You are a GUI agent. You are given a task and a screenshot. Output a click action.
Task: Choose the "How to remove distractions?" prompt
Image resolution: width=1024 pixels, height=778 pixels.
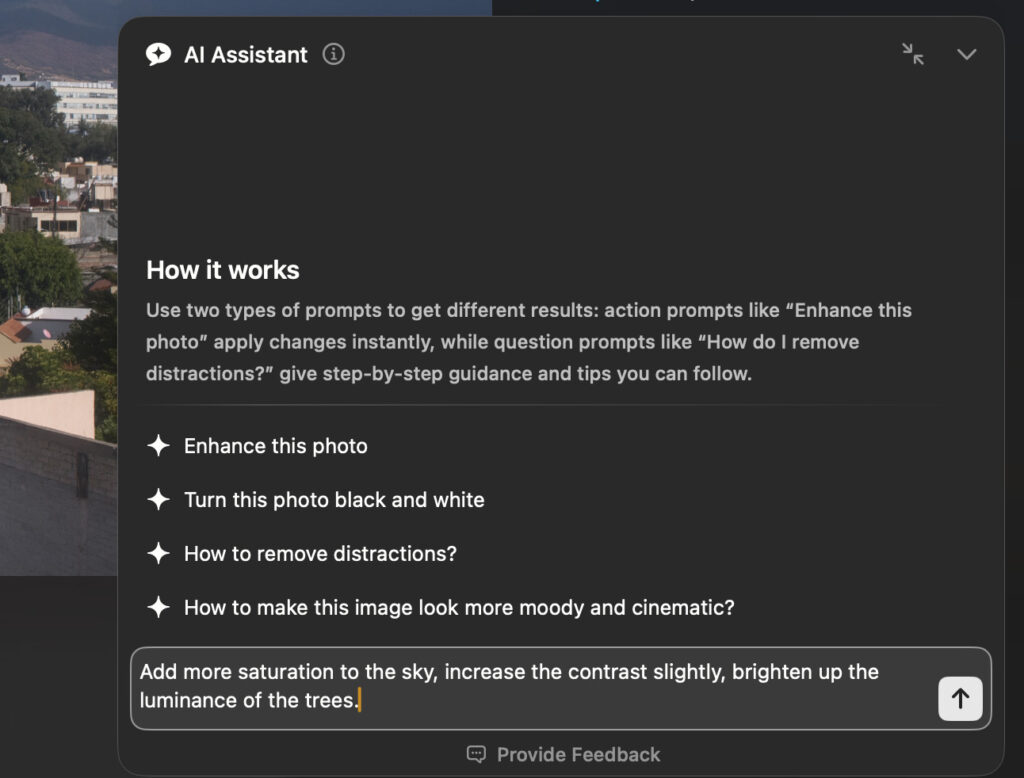(x=320, y=554)
